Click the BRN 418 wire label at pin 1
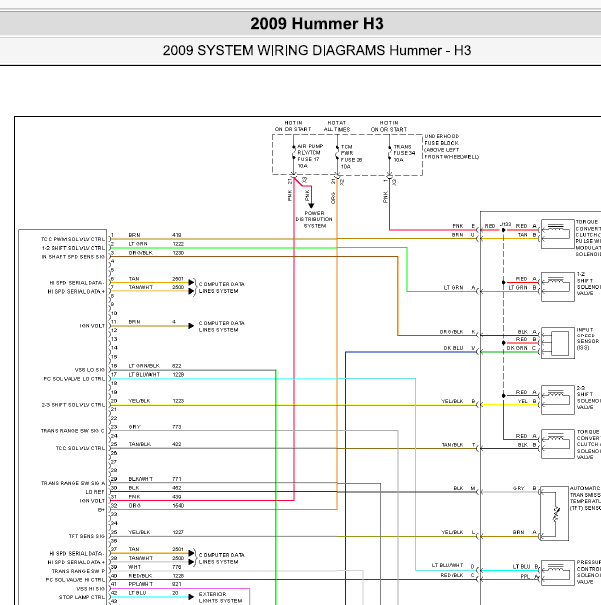Screen dimensions: 601x605 (x=155, y=235)
